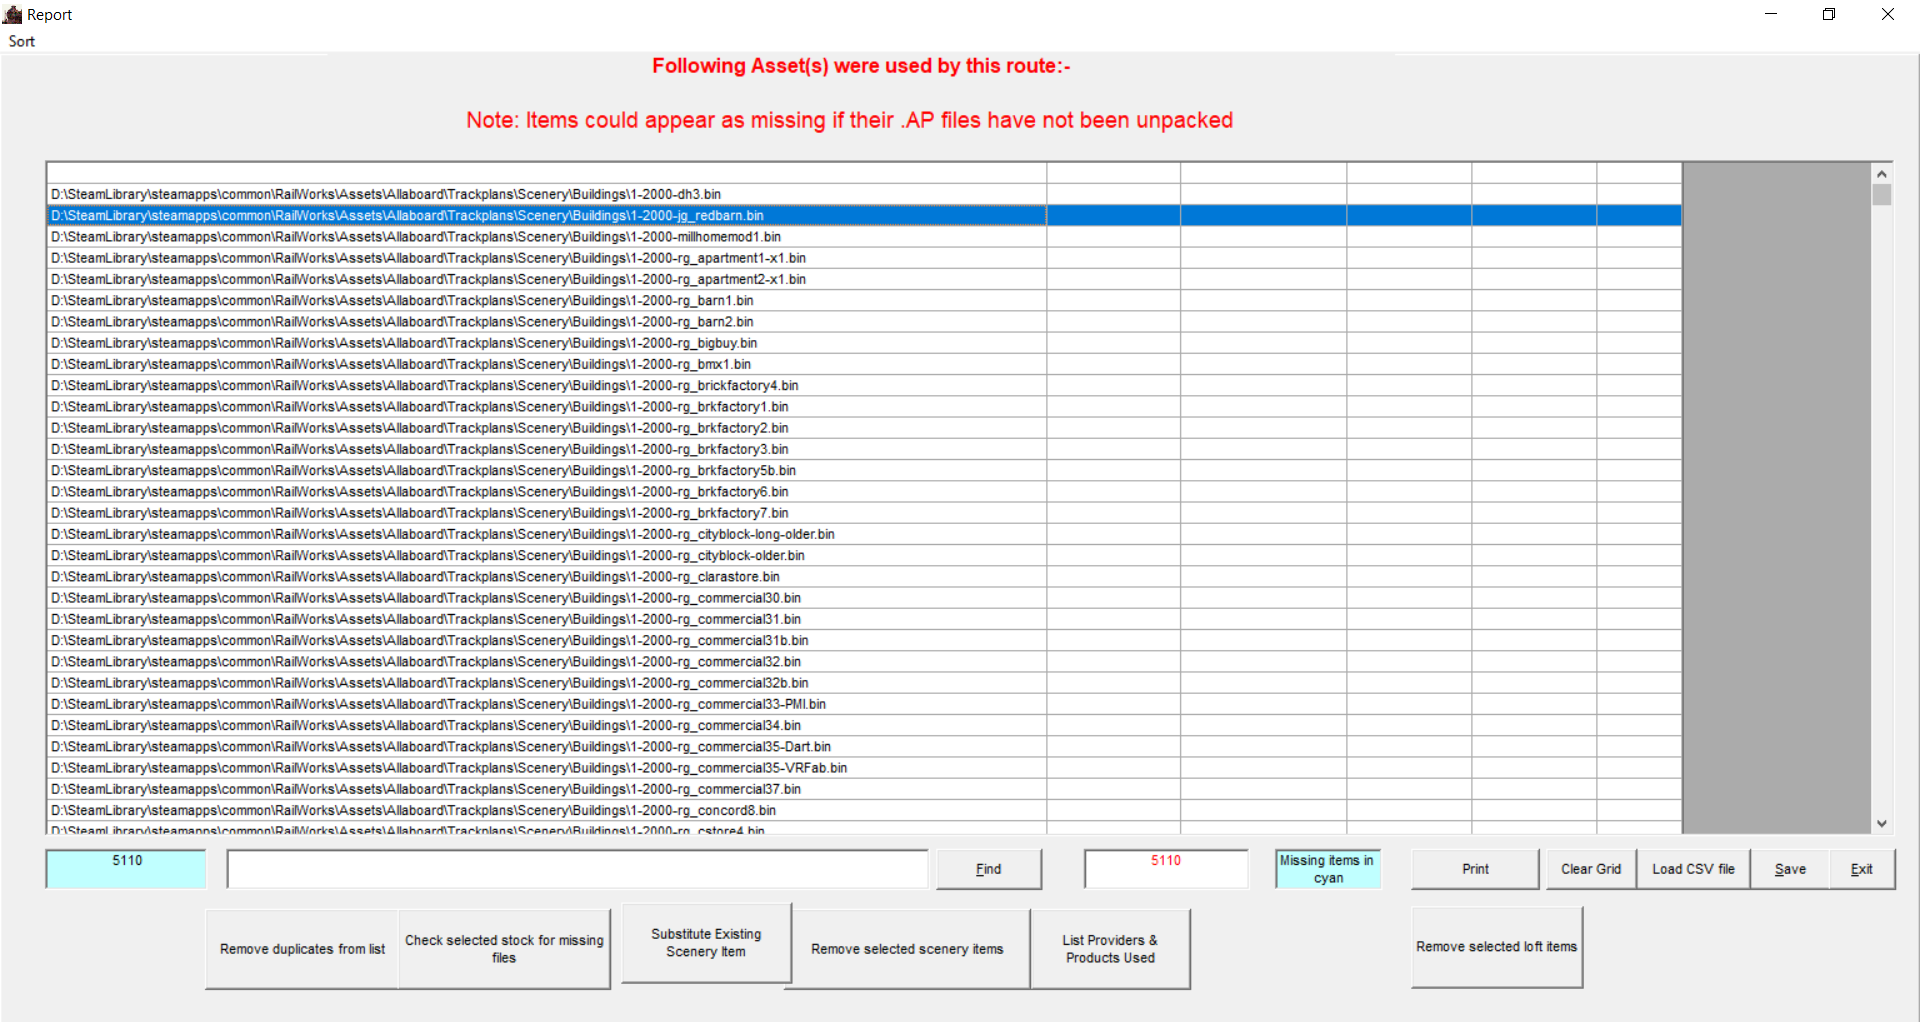Click the Report app icon in title bar
1920x1022 pixels.
coord(13,14)
